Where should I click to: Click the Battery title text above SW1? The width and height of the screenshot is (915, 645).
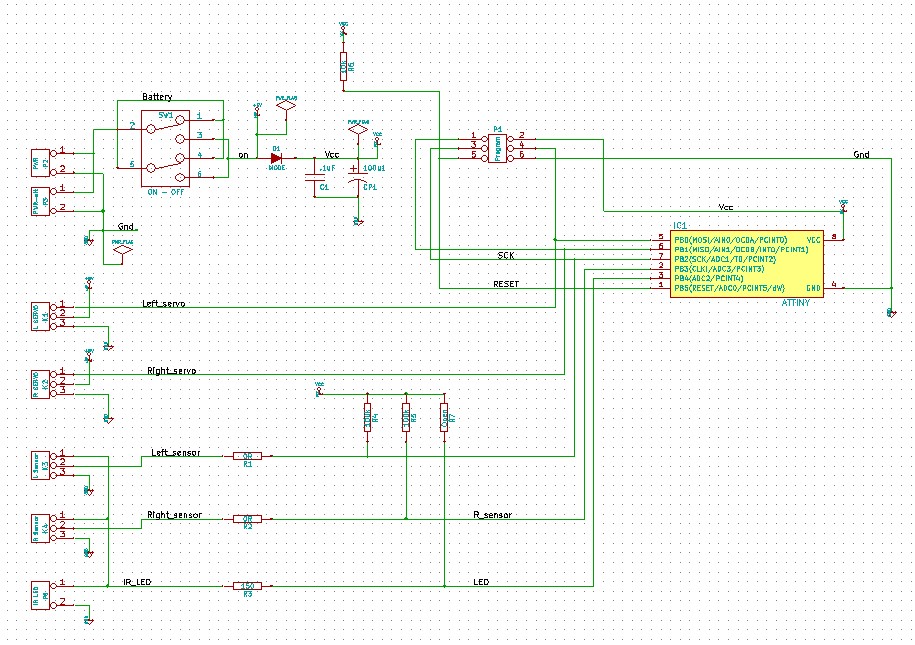point(156,98)
